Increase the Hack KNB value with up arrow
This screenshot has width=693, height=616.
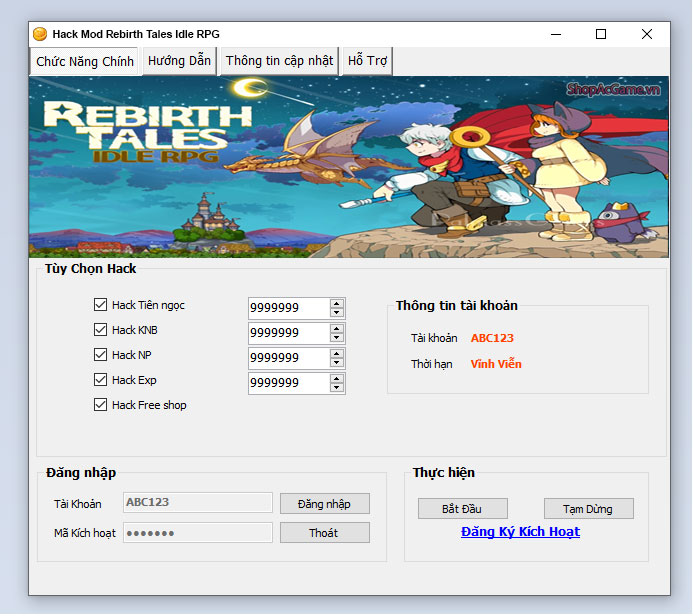click(x=337, y=328)
